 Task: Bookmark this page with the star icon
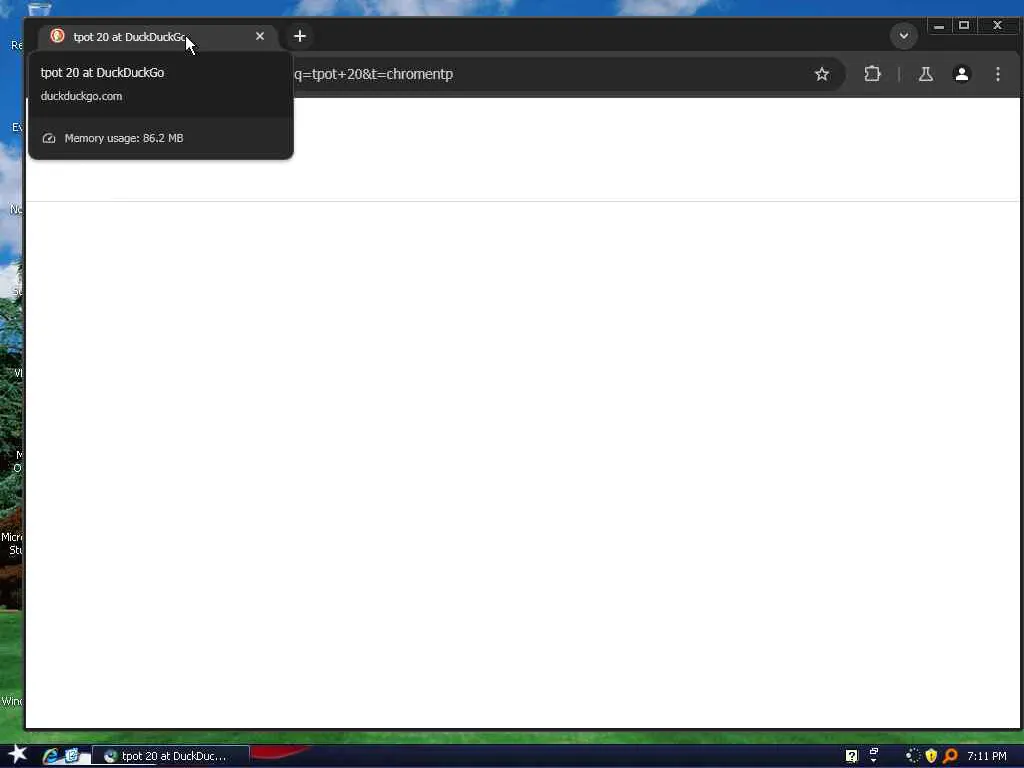(x=822, y=74)
